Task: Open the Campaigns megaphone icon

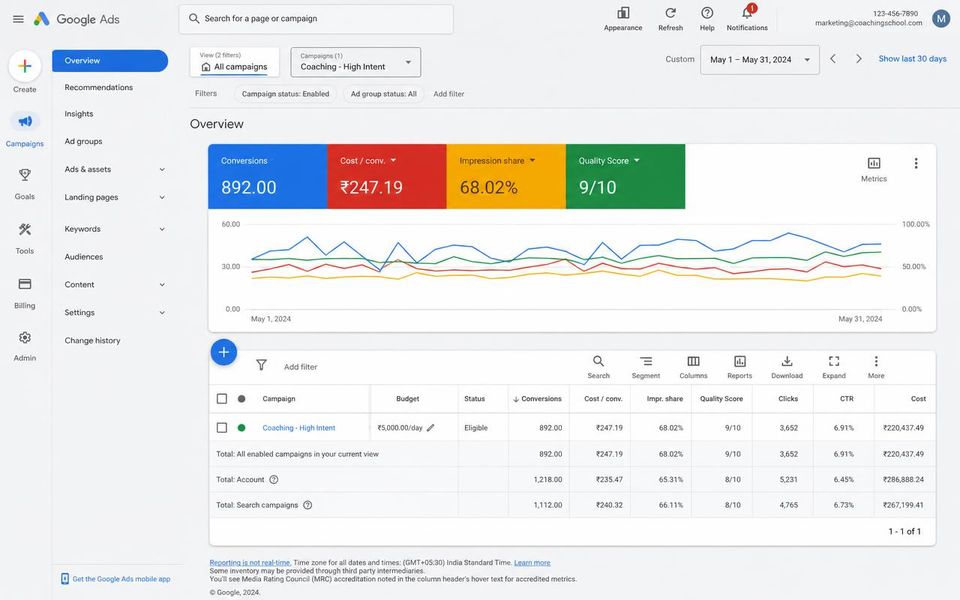Action: (x=24, y=121)
